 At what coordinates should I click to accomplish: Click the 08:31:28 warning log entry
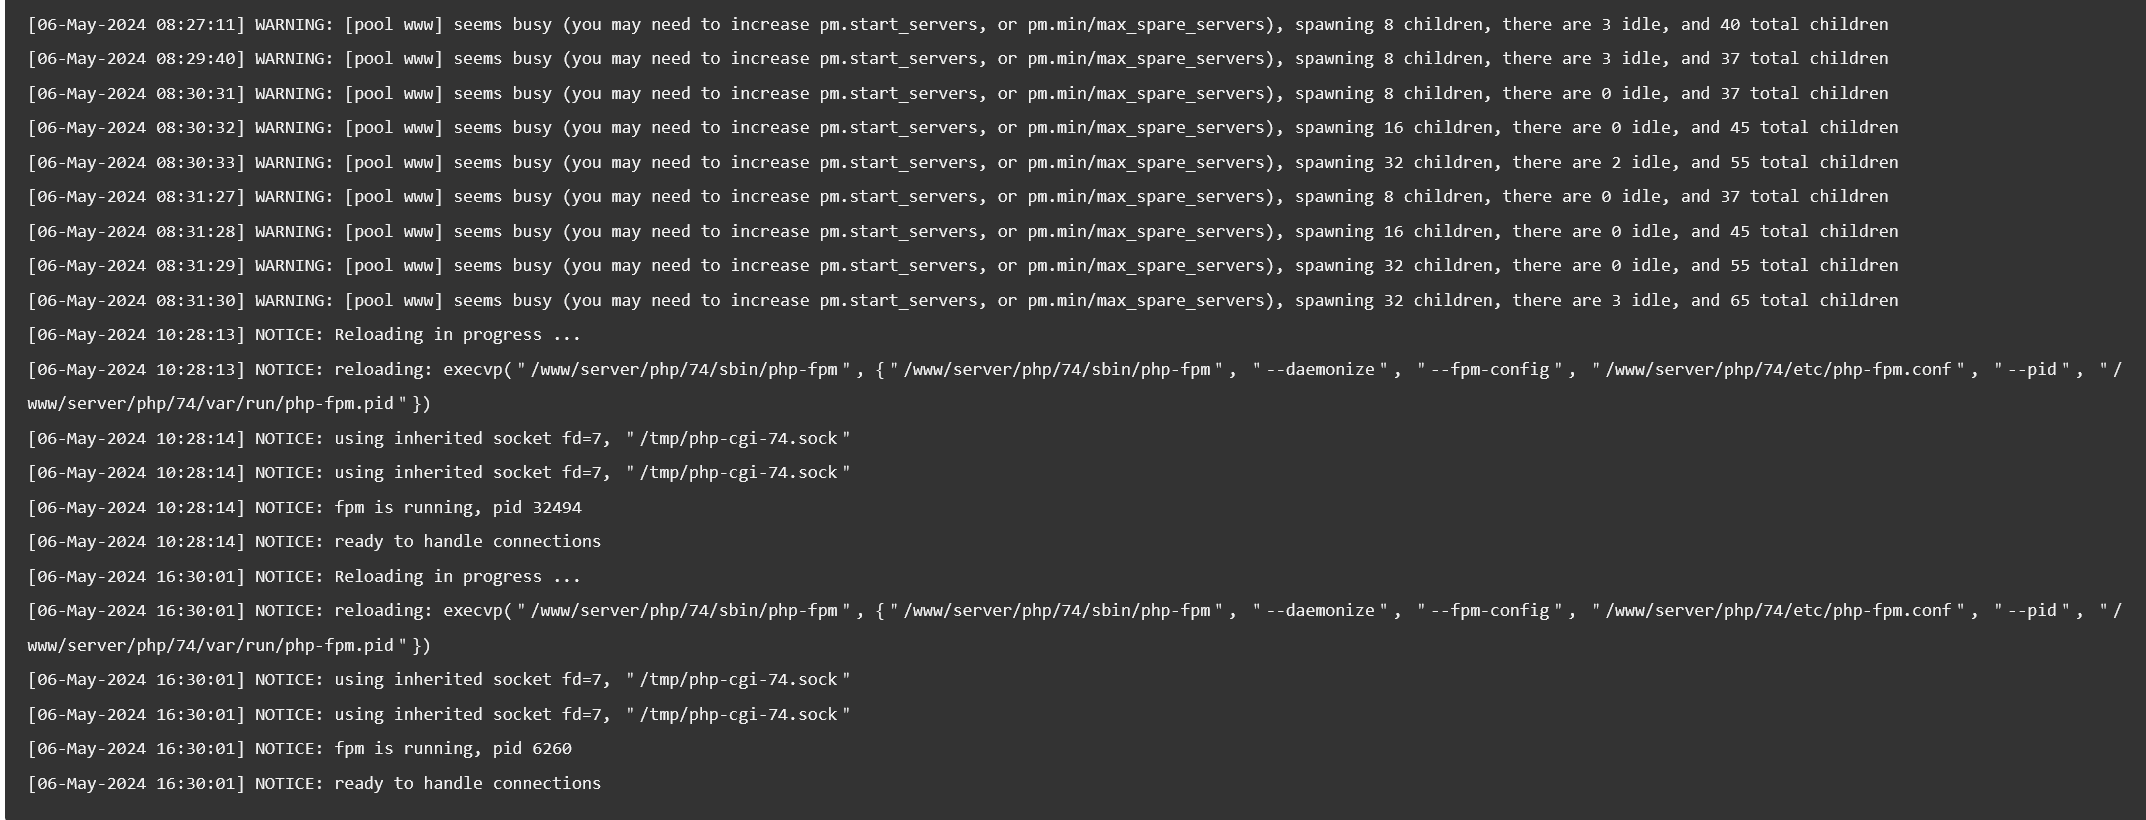963,231
